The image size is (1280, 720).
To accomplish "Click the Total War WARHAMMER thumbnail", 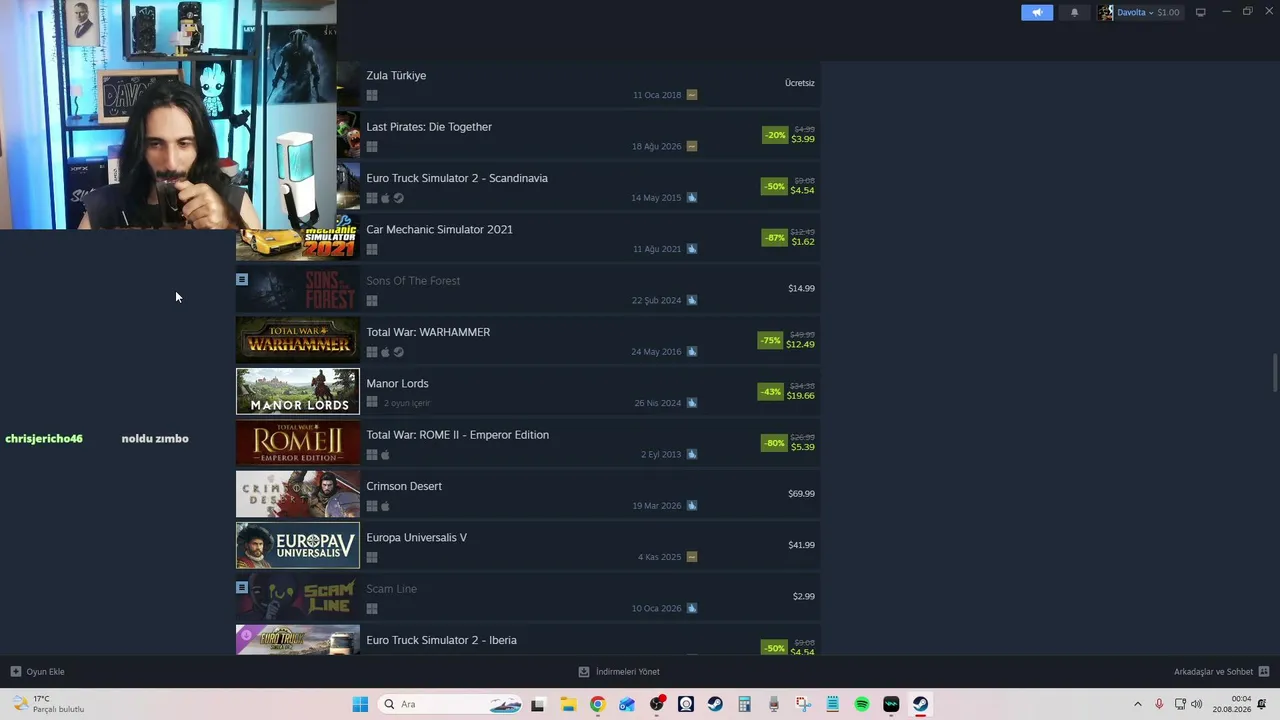I will 297,340.
